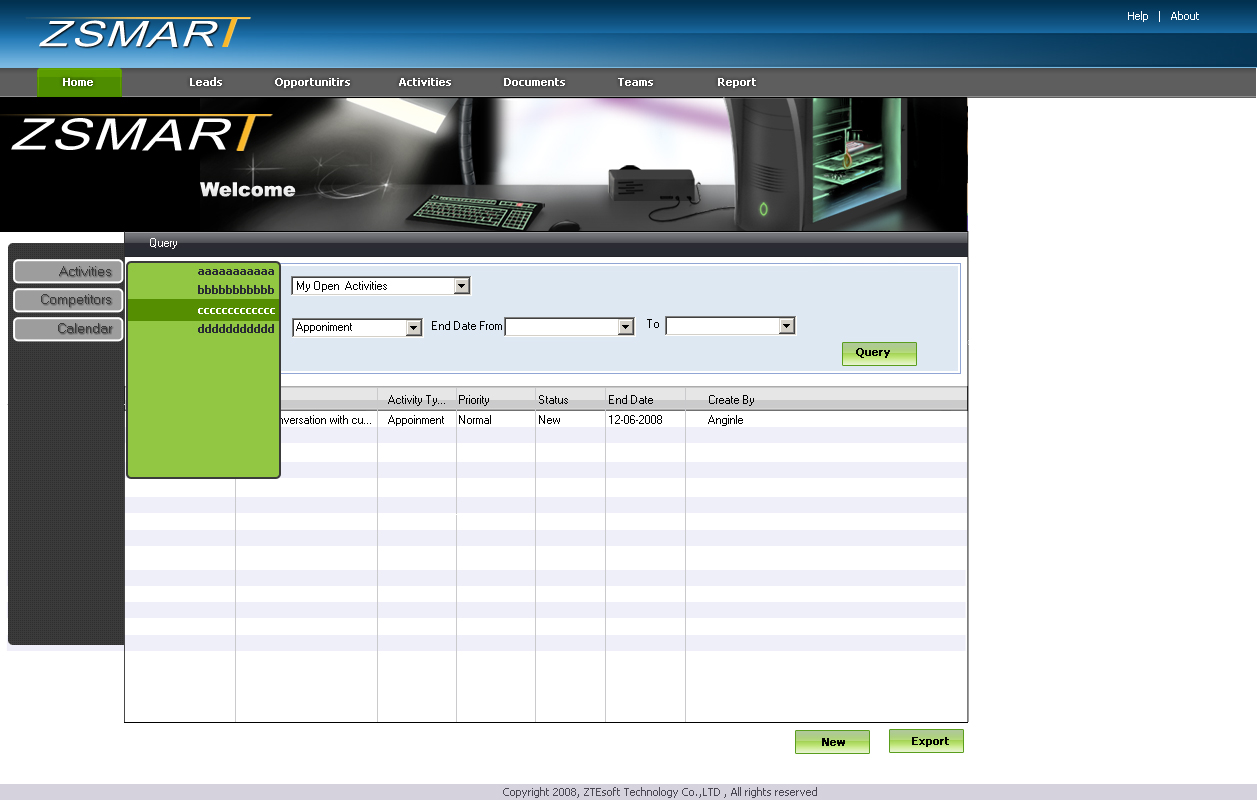Open the Apponiment type dropdown
Image resolution: width=1257 pixels, height=800 pixels.
[413, 327]
